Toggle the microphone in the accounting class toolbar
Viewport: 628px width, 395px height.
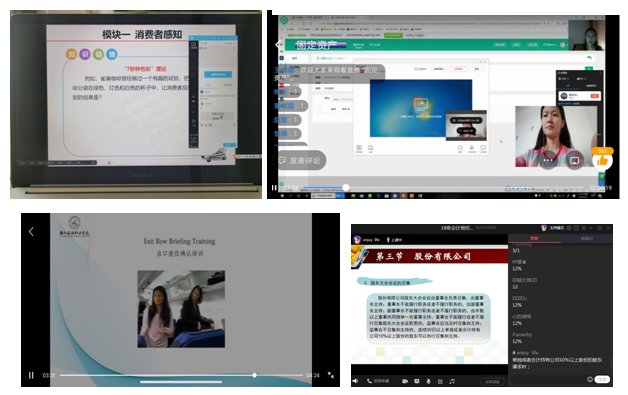pos(428,381)
